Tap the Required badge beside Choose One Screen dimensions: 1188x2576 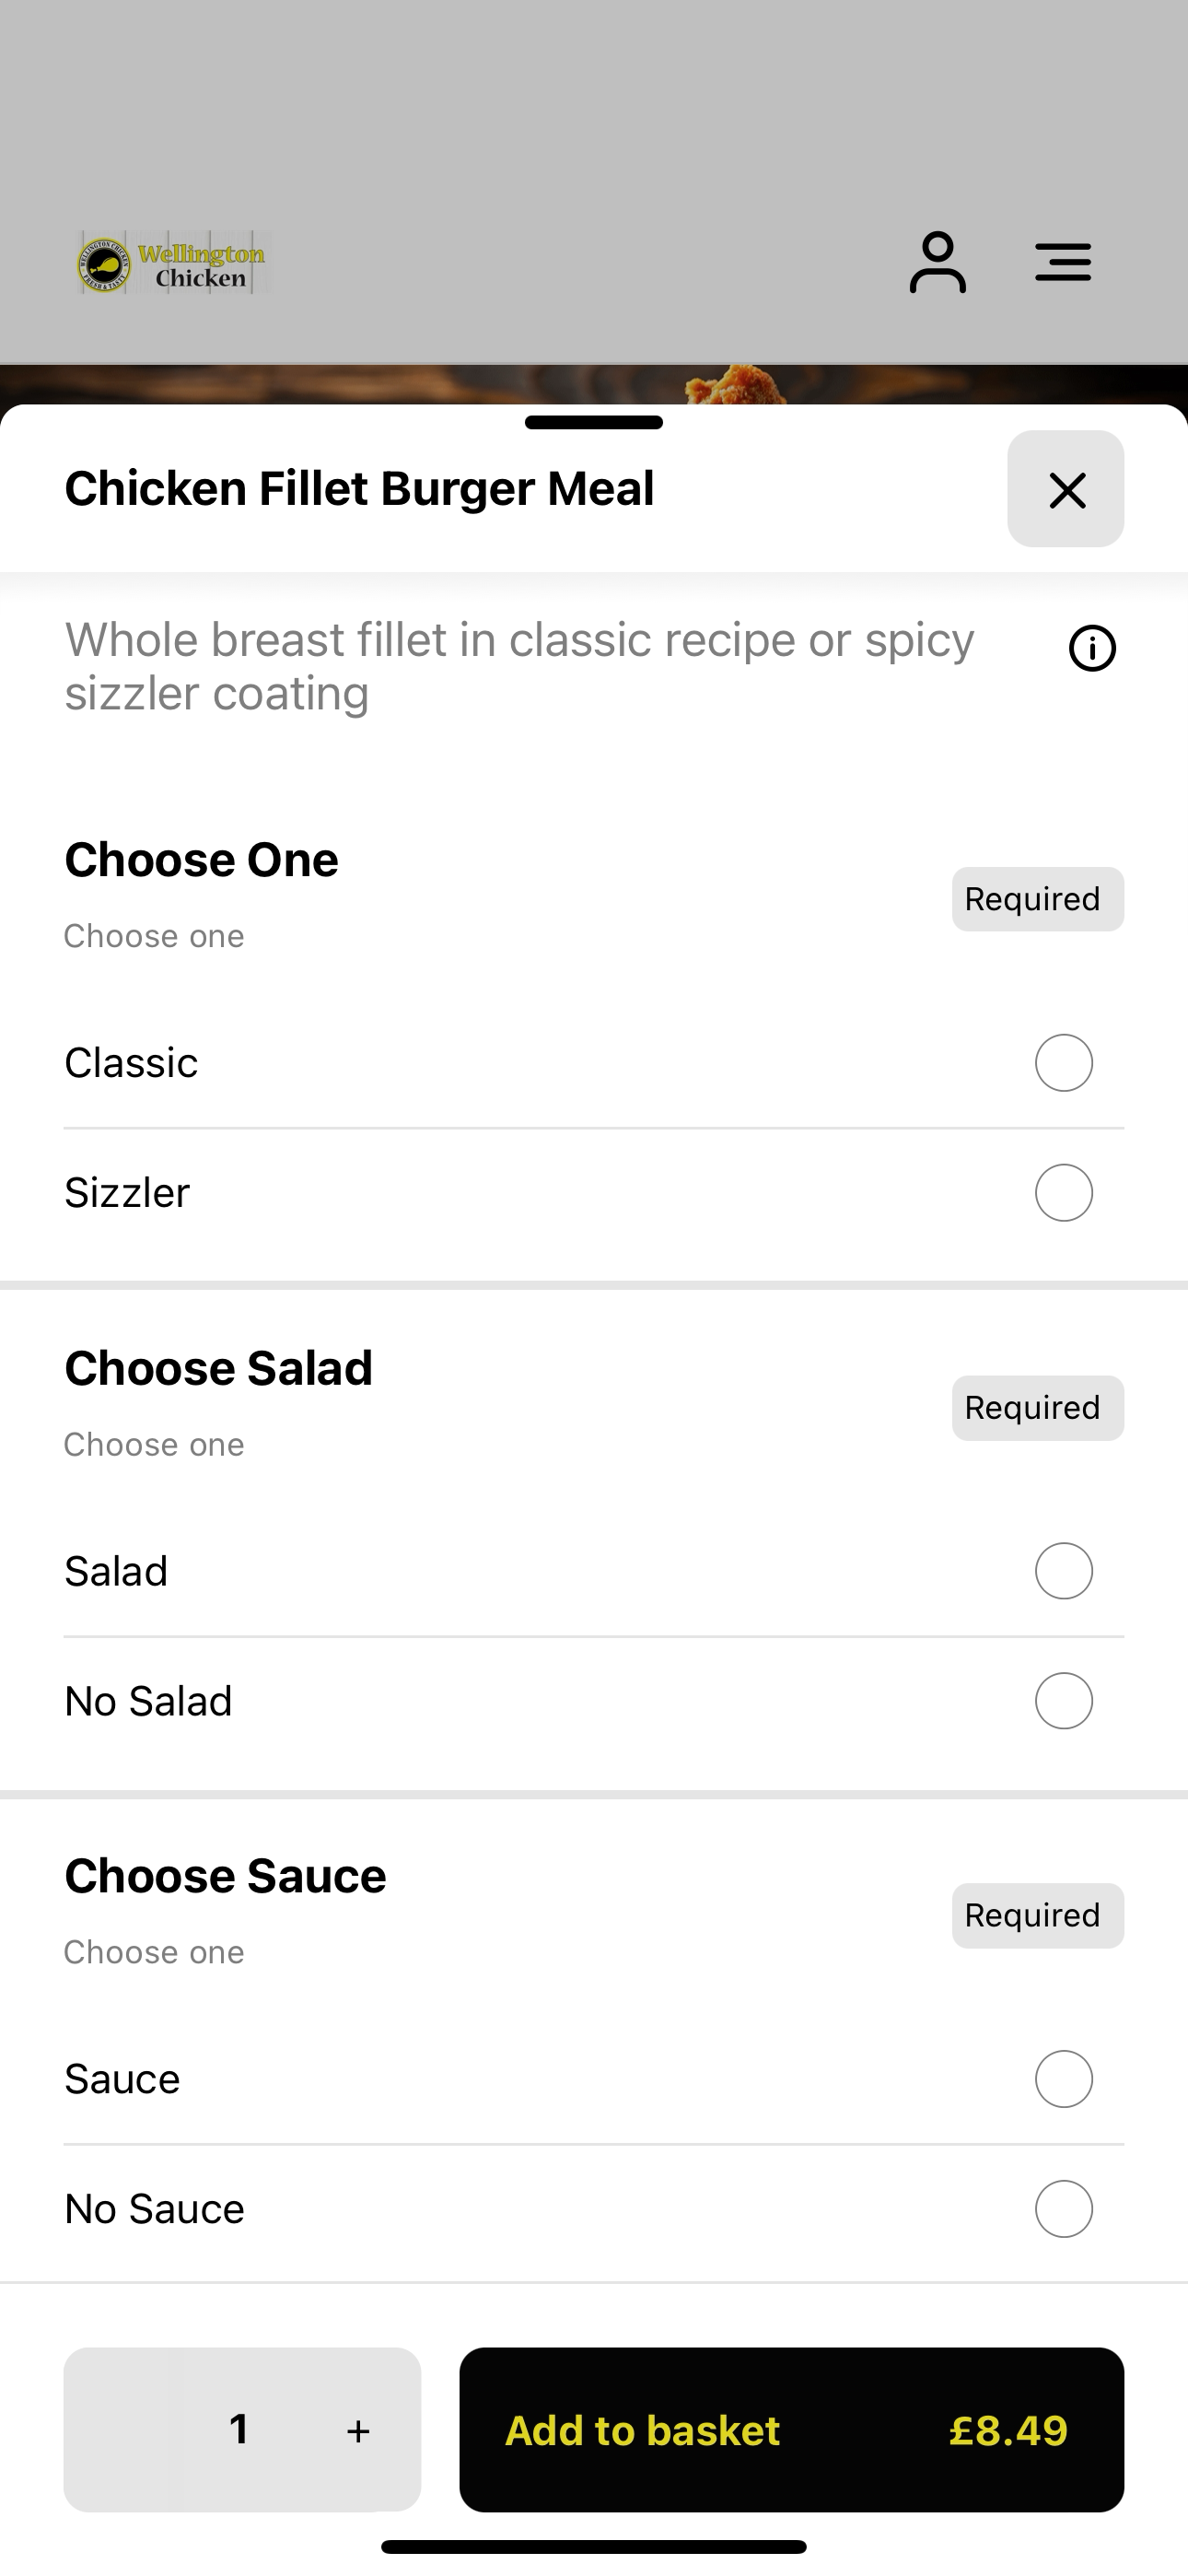point(1038,899)
